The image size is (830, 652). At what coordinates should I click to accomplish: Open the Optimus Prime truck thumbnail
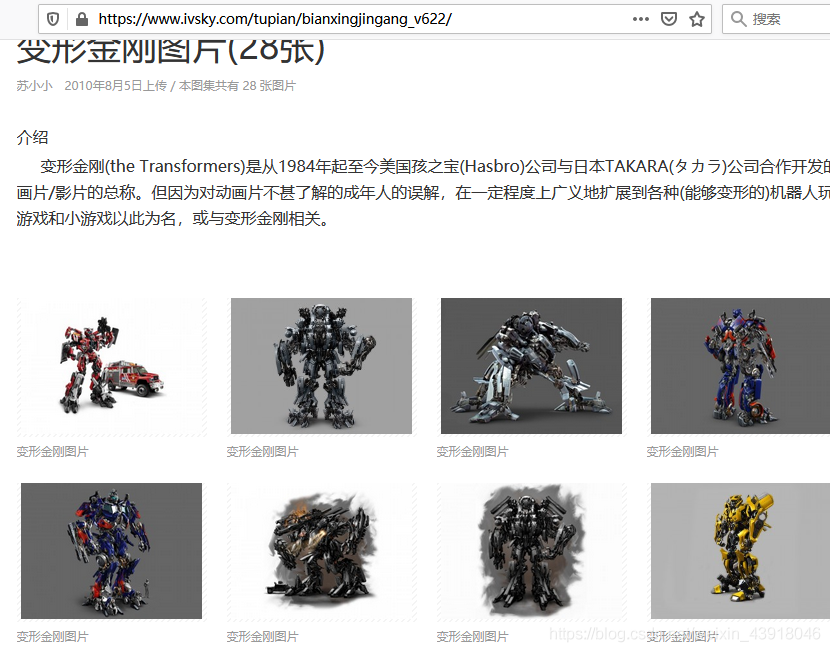point(111,366)
